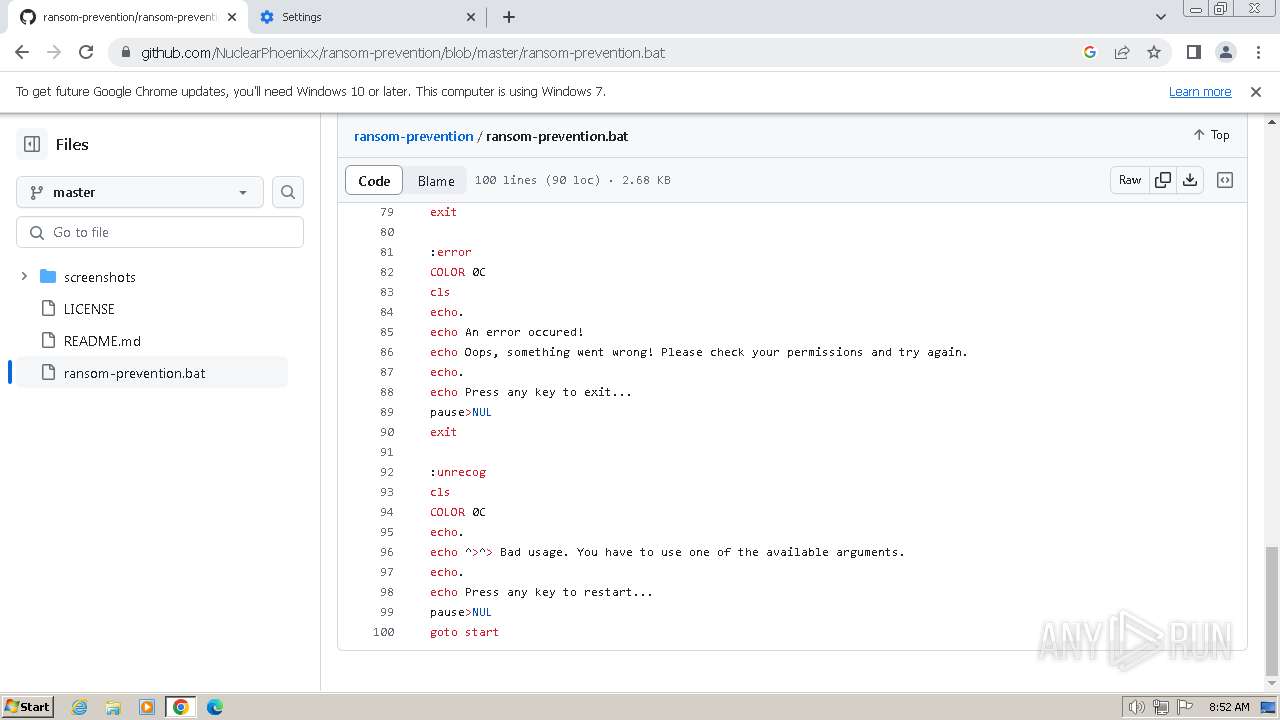The width and height of the screenshot is (1280, 720).
Task: Collapse the Files side panel icon
Action: pyautogui.click(x=32, y=144)
